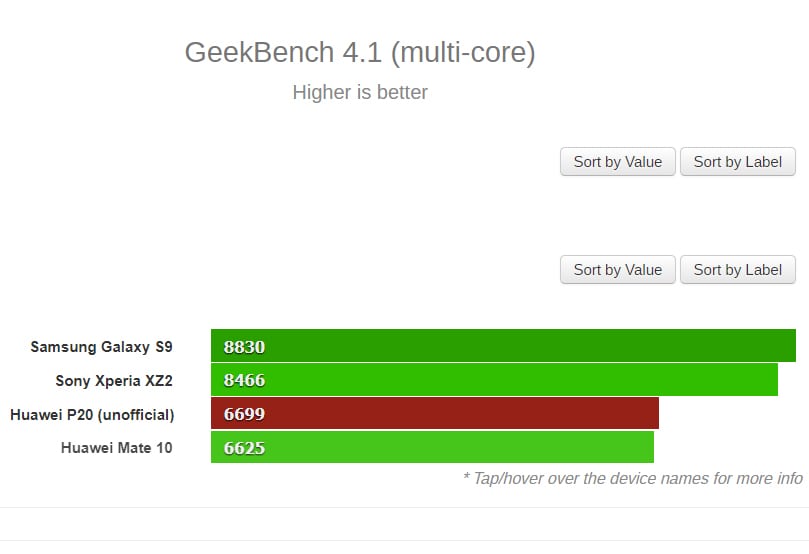
Task: Click the red Huawei P20 bar
Action: (435, 413)
